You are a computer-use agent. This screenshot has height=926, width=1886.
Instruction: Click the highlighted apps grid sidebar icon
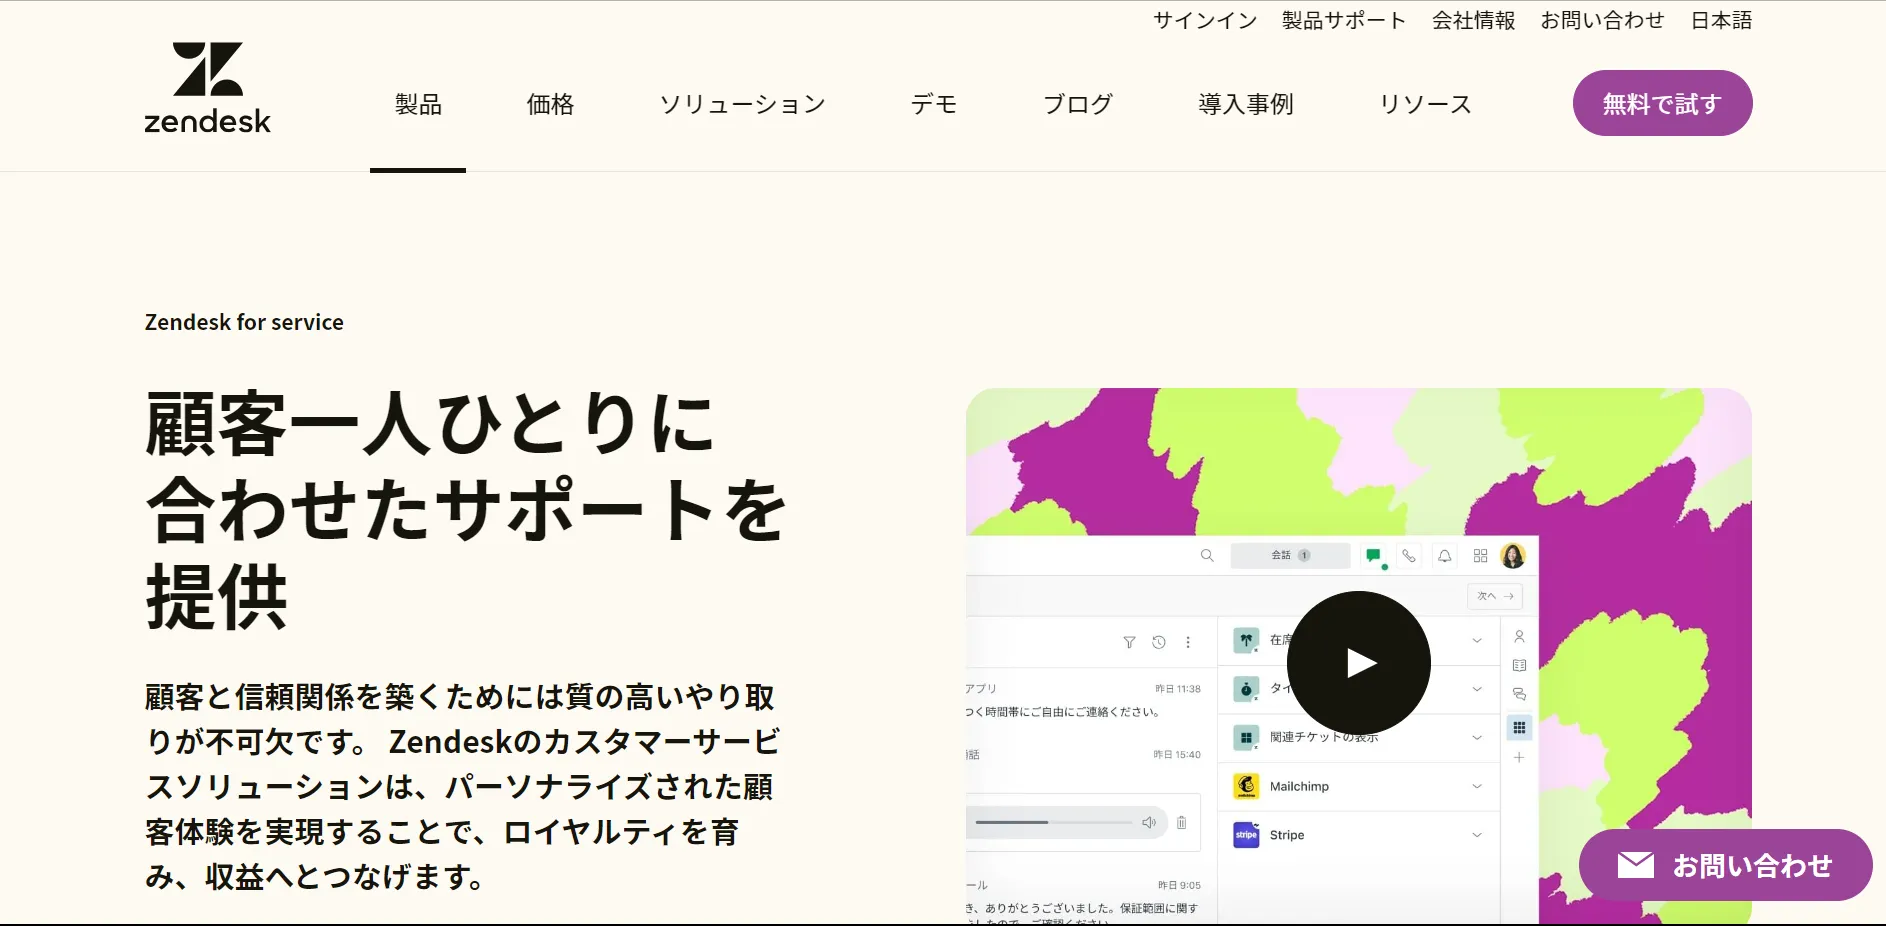point(1519,728)
